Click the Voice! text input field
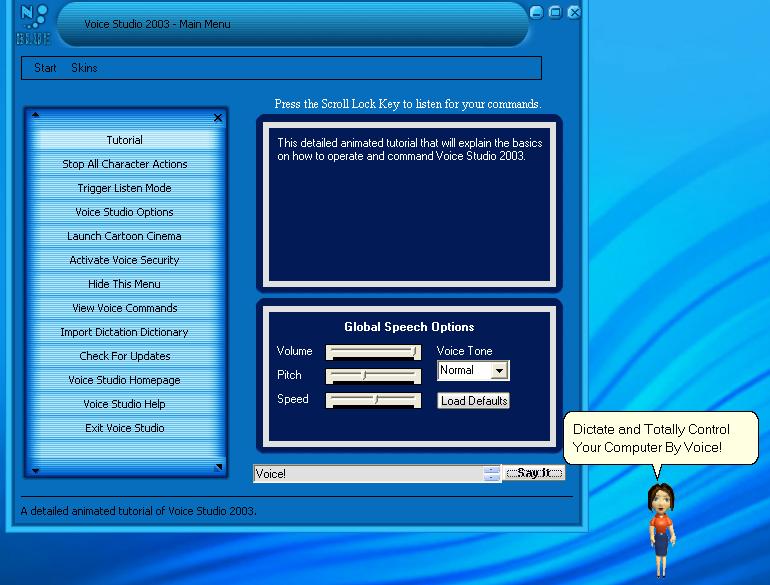Viewport: 770px width, 585px height. (368, 474)
